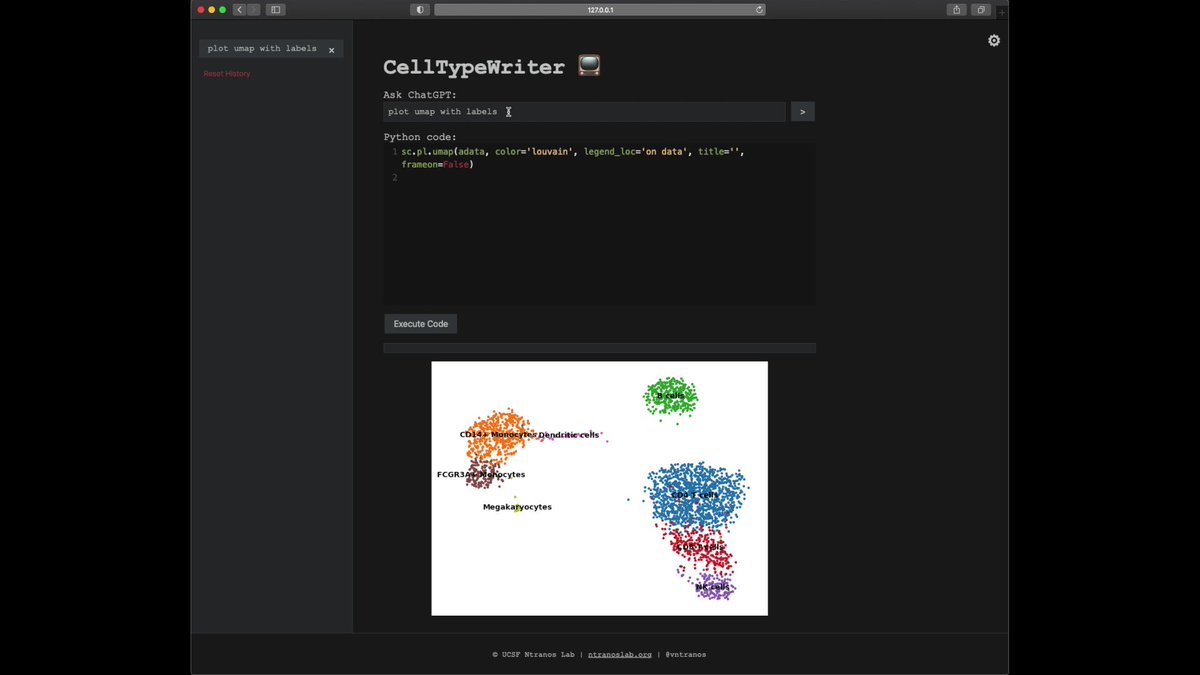Click line number 2 in the code editor

tap(394, 177)
